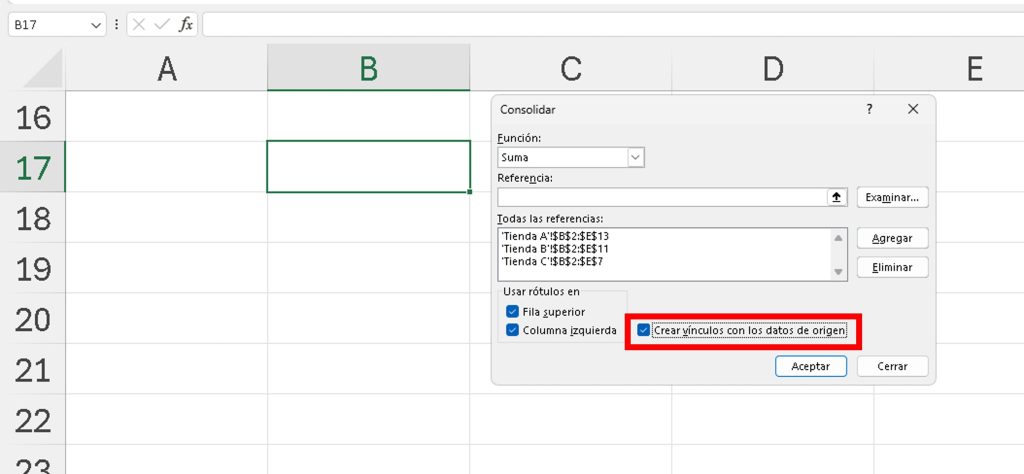The height and width of the screenshot is (474, 1024).
Task: Click the Aceptar button
Action: click(811, 366)
